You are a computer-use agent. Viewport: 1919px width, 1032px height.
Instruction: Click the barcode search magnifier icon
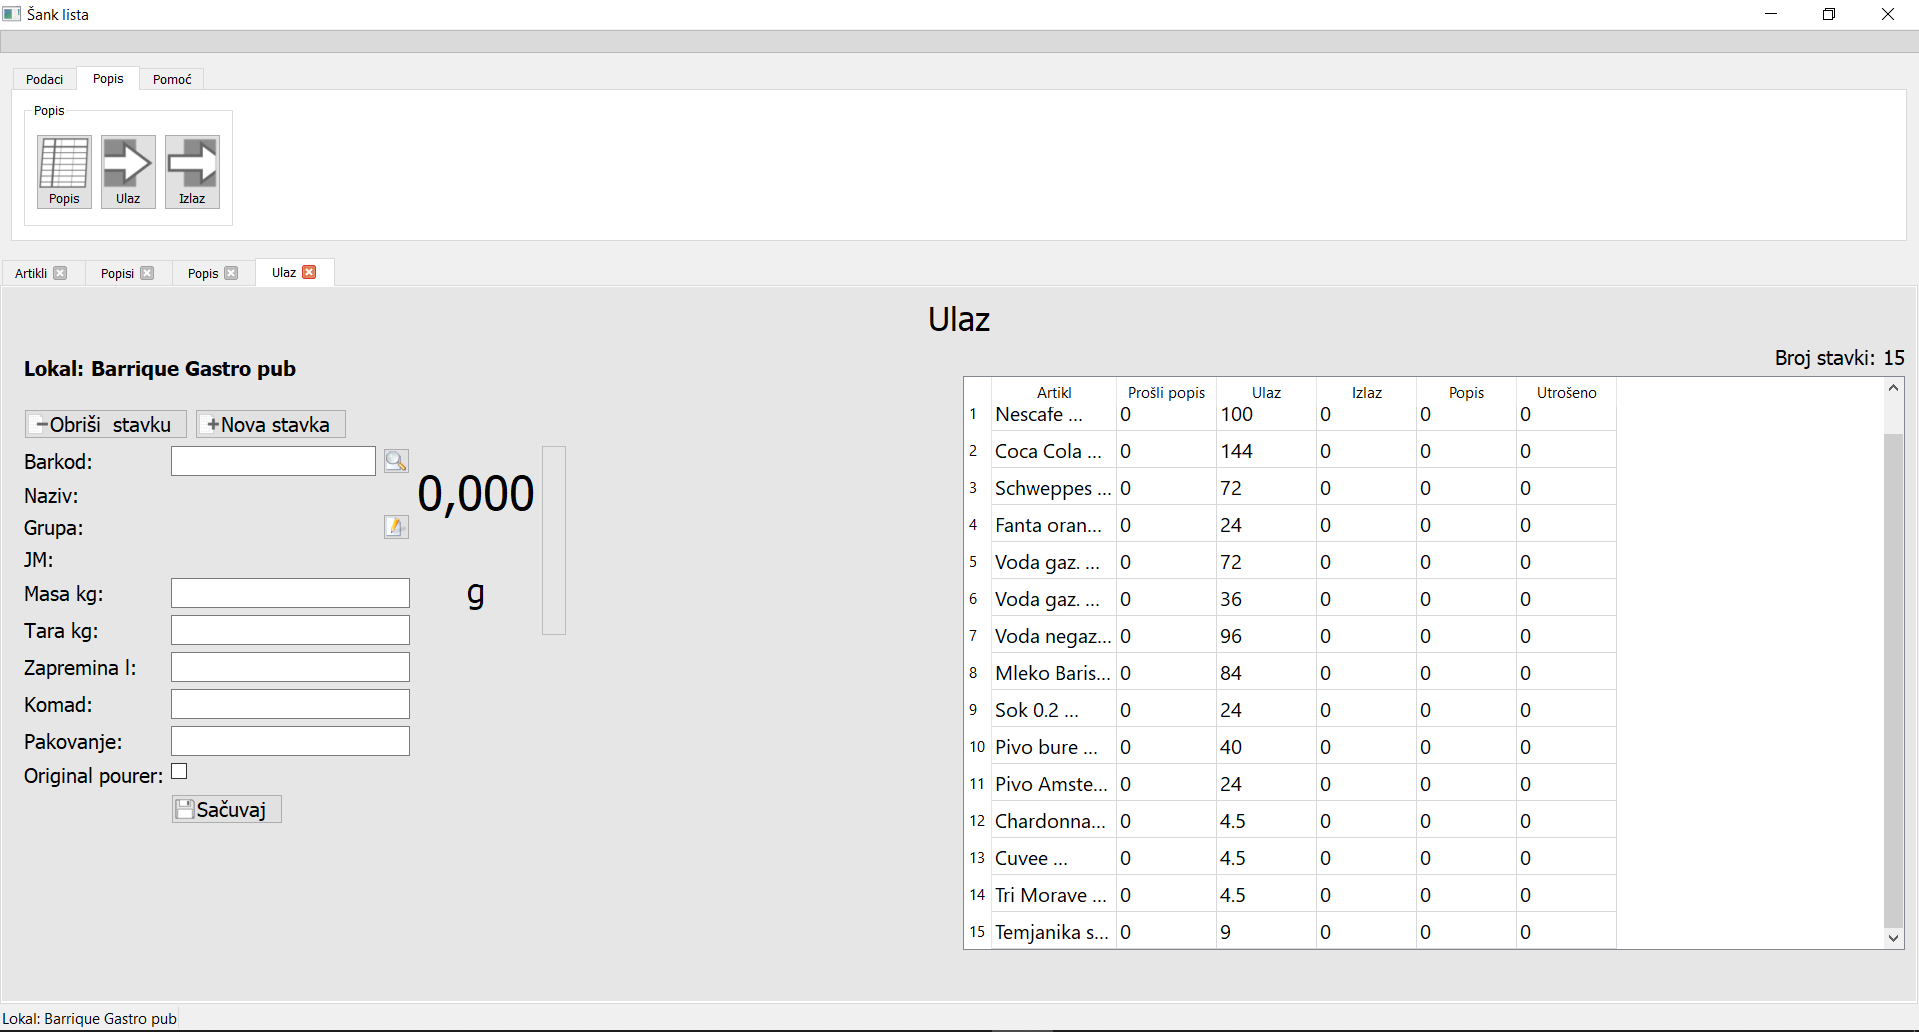click(x=396, y=461)
